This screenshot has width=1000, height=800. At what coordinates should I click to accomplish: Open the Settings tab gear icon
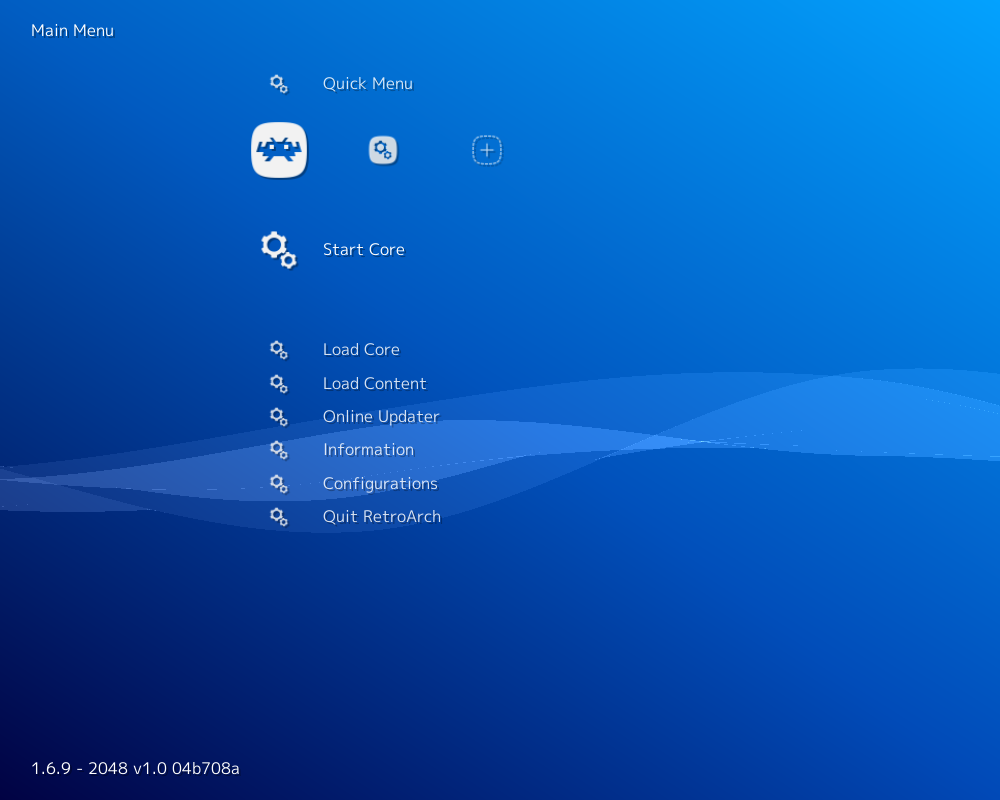pyautogui.click(x=383, y=151)
